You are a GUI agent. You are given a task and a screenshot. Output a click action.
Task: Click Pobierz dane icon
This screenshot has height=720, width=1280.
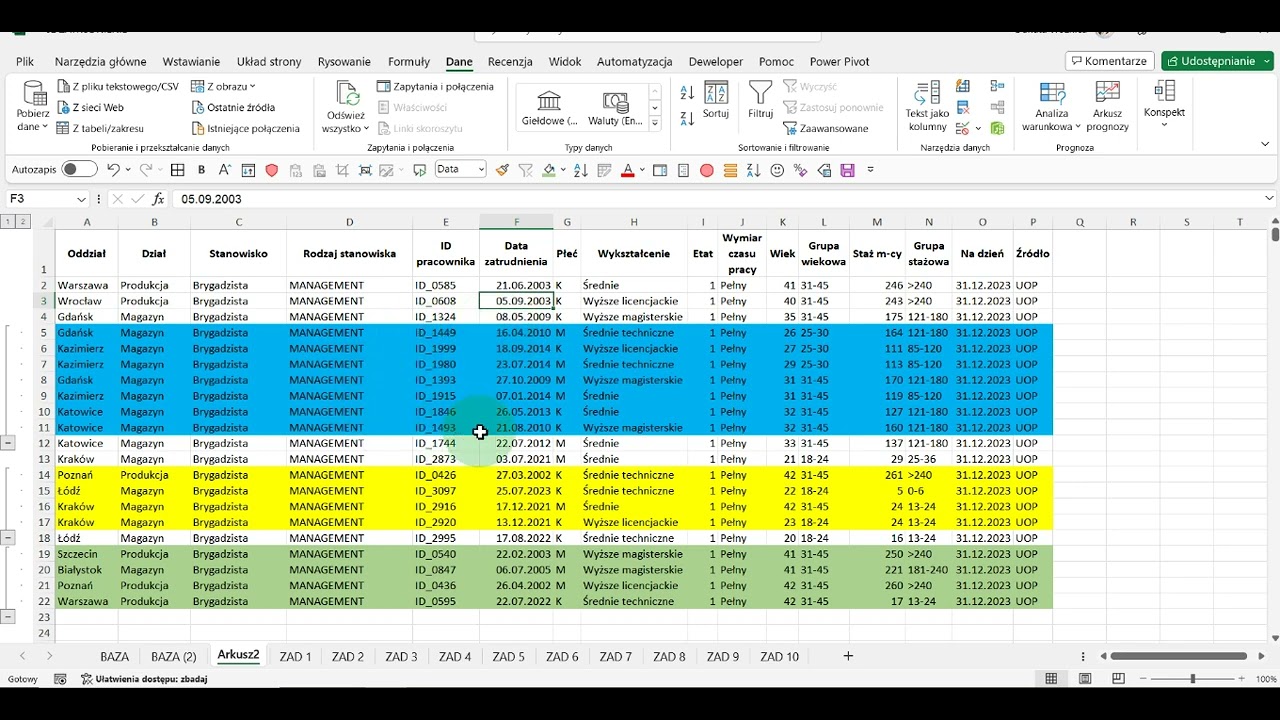[34, 93]
